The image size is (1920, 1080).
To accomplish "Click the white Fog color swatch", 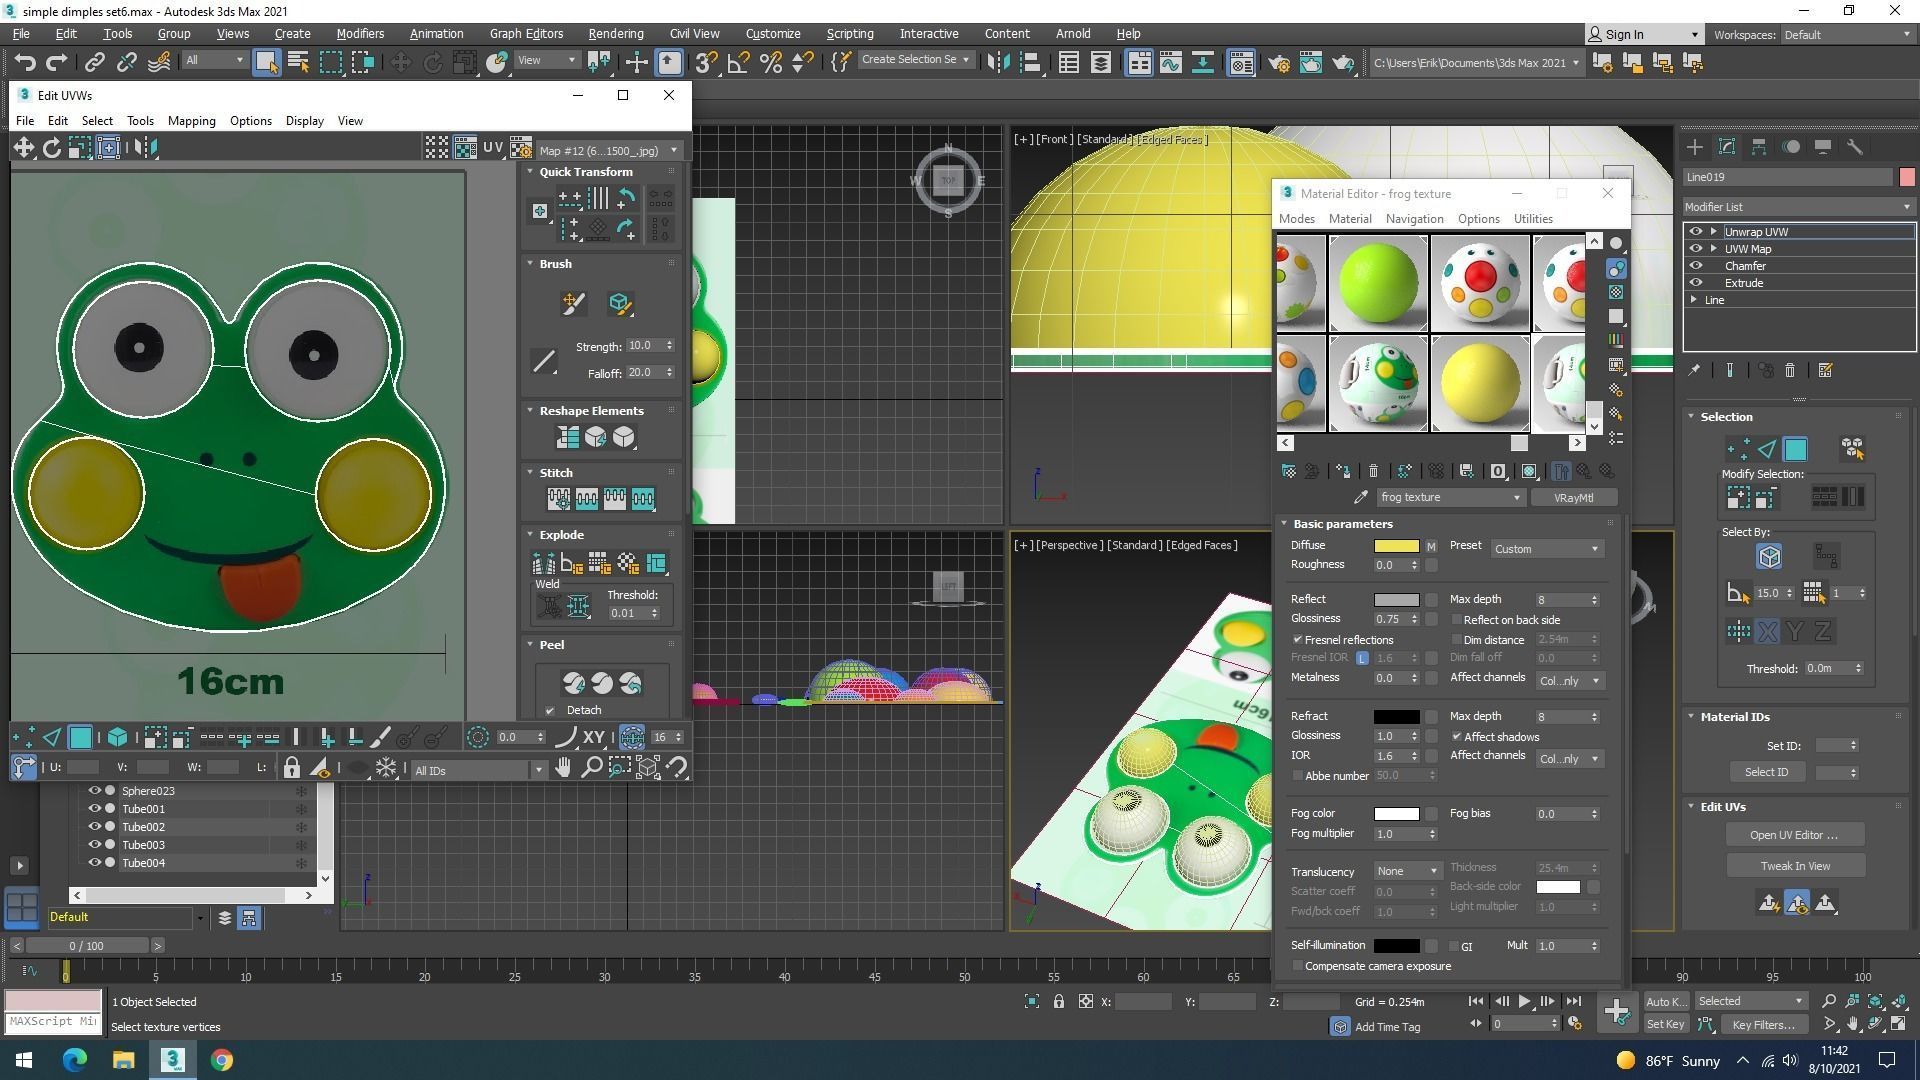I will [x=1396, y=814].
